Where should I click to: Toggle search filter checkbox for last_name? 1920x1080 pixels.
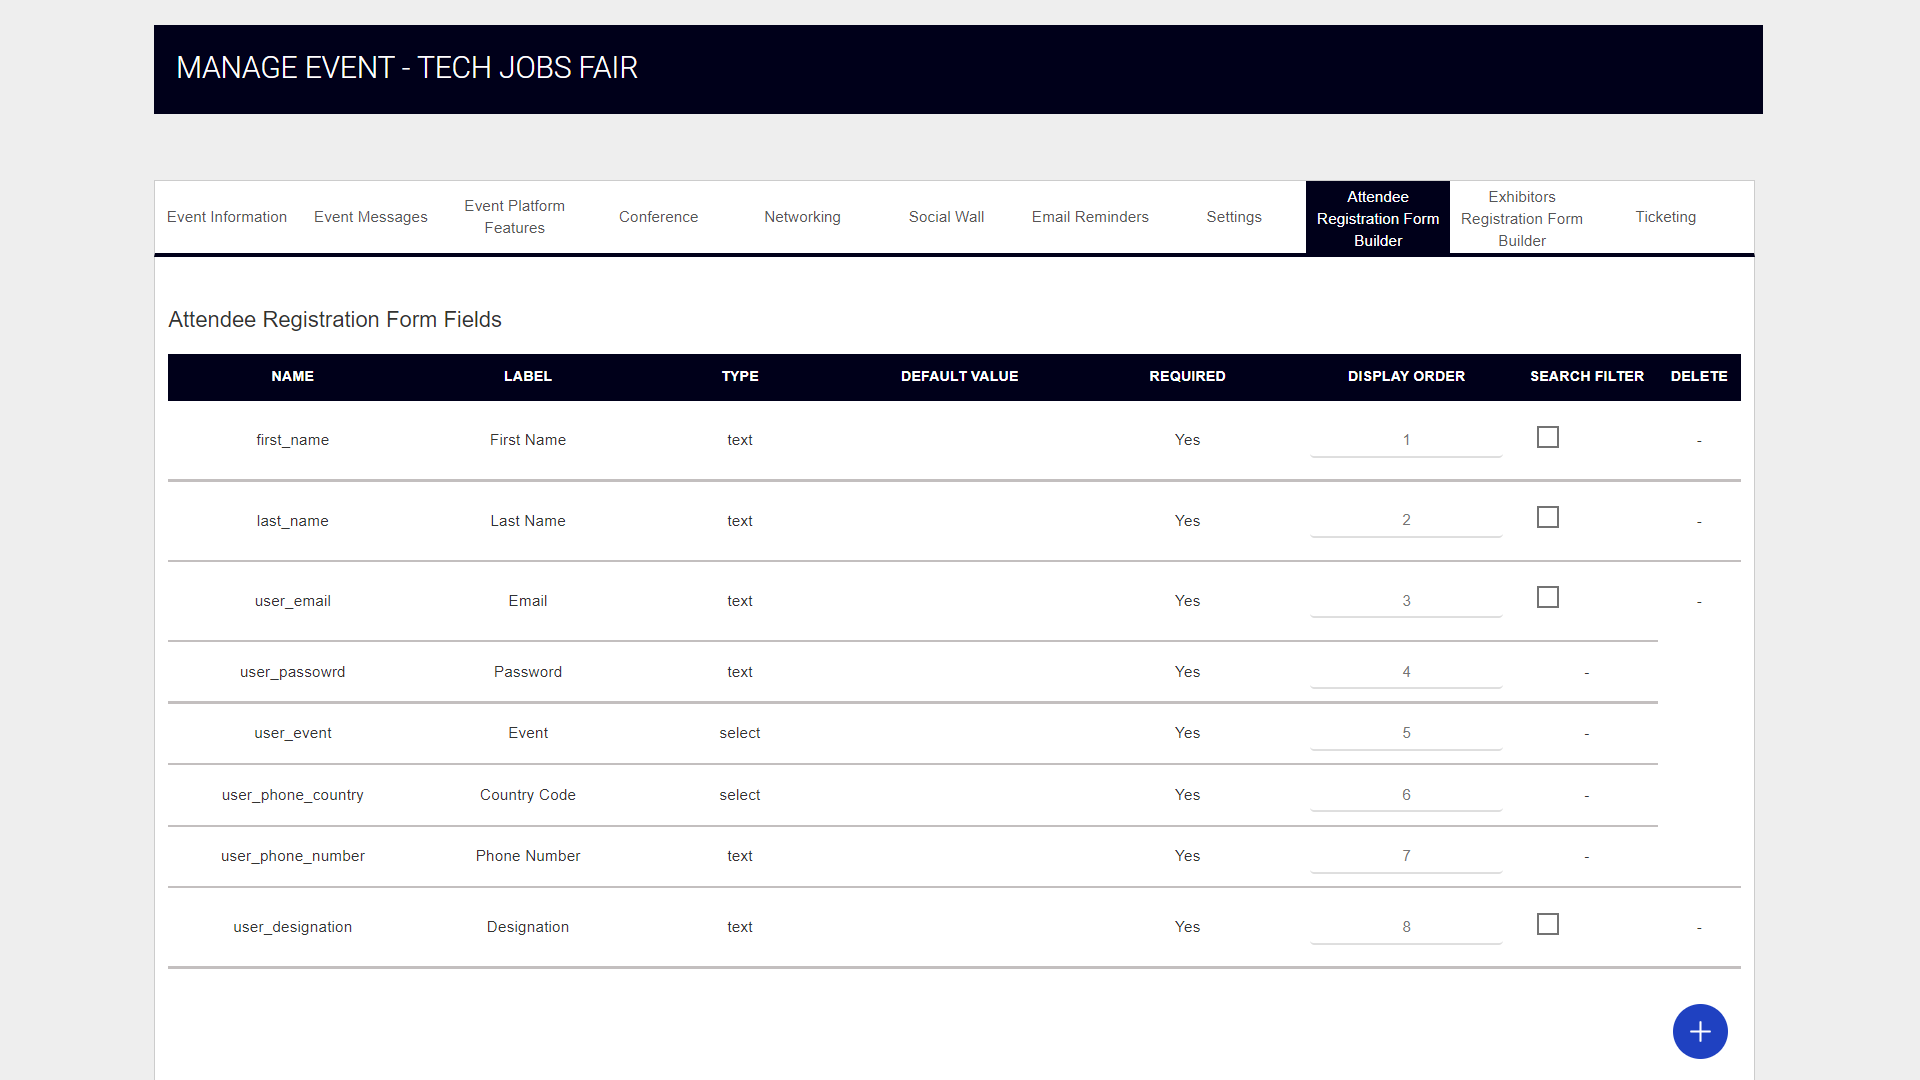1548,517
